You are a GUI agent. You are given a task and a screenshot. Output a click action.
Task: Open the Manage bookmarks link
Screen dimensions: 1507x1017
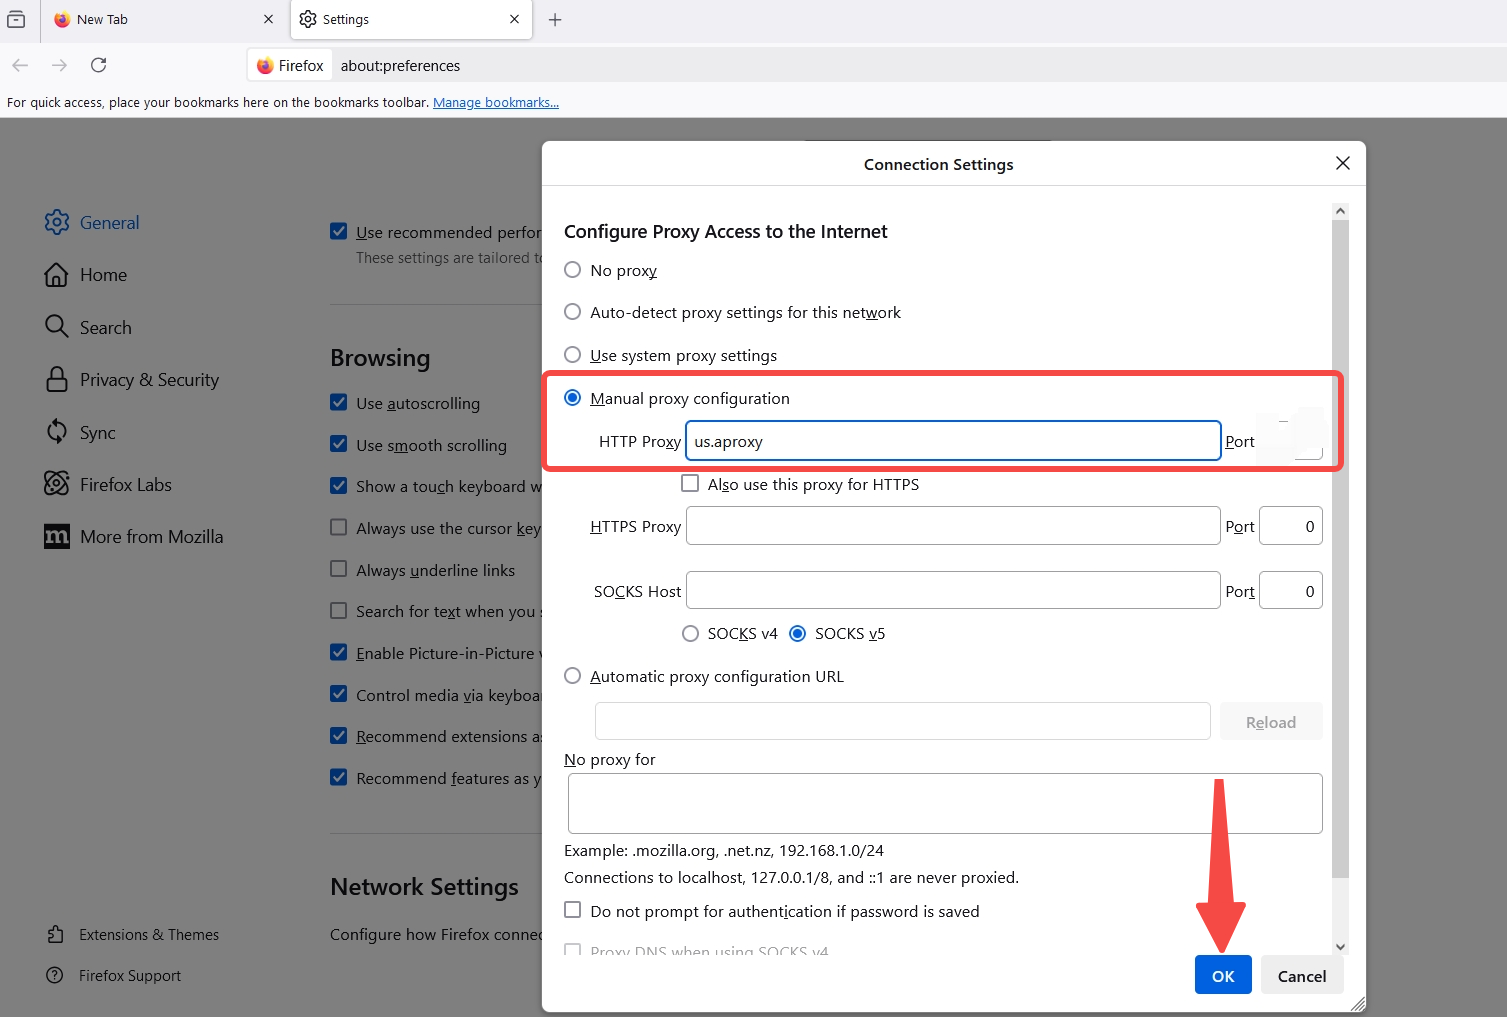[x=496, y=102]
